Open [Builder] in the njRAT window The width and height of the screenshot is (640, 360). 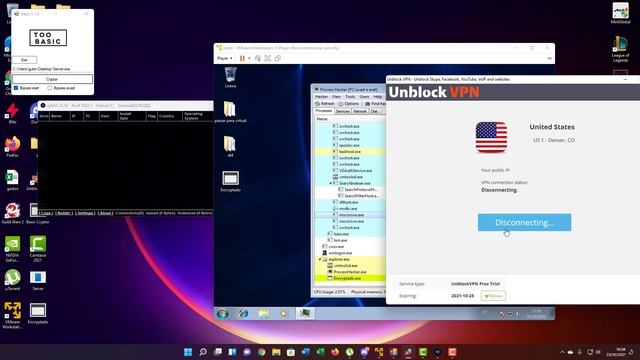click(64, 213)
